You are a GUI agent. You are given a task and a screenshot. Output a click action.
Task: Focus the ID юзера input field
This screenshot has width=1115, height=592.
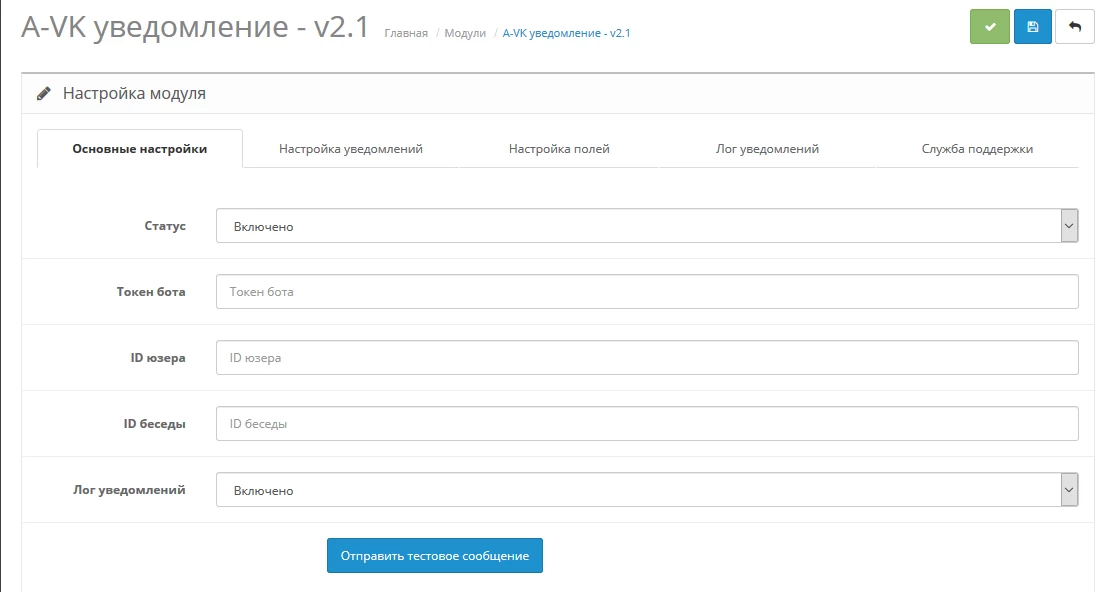(x=647, y=357)
